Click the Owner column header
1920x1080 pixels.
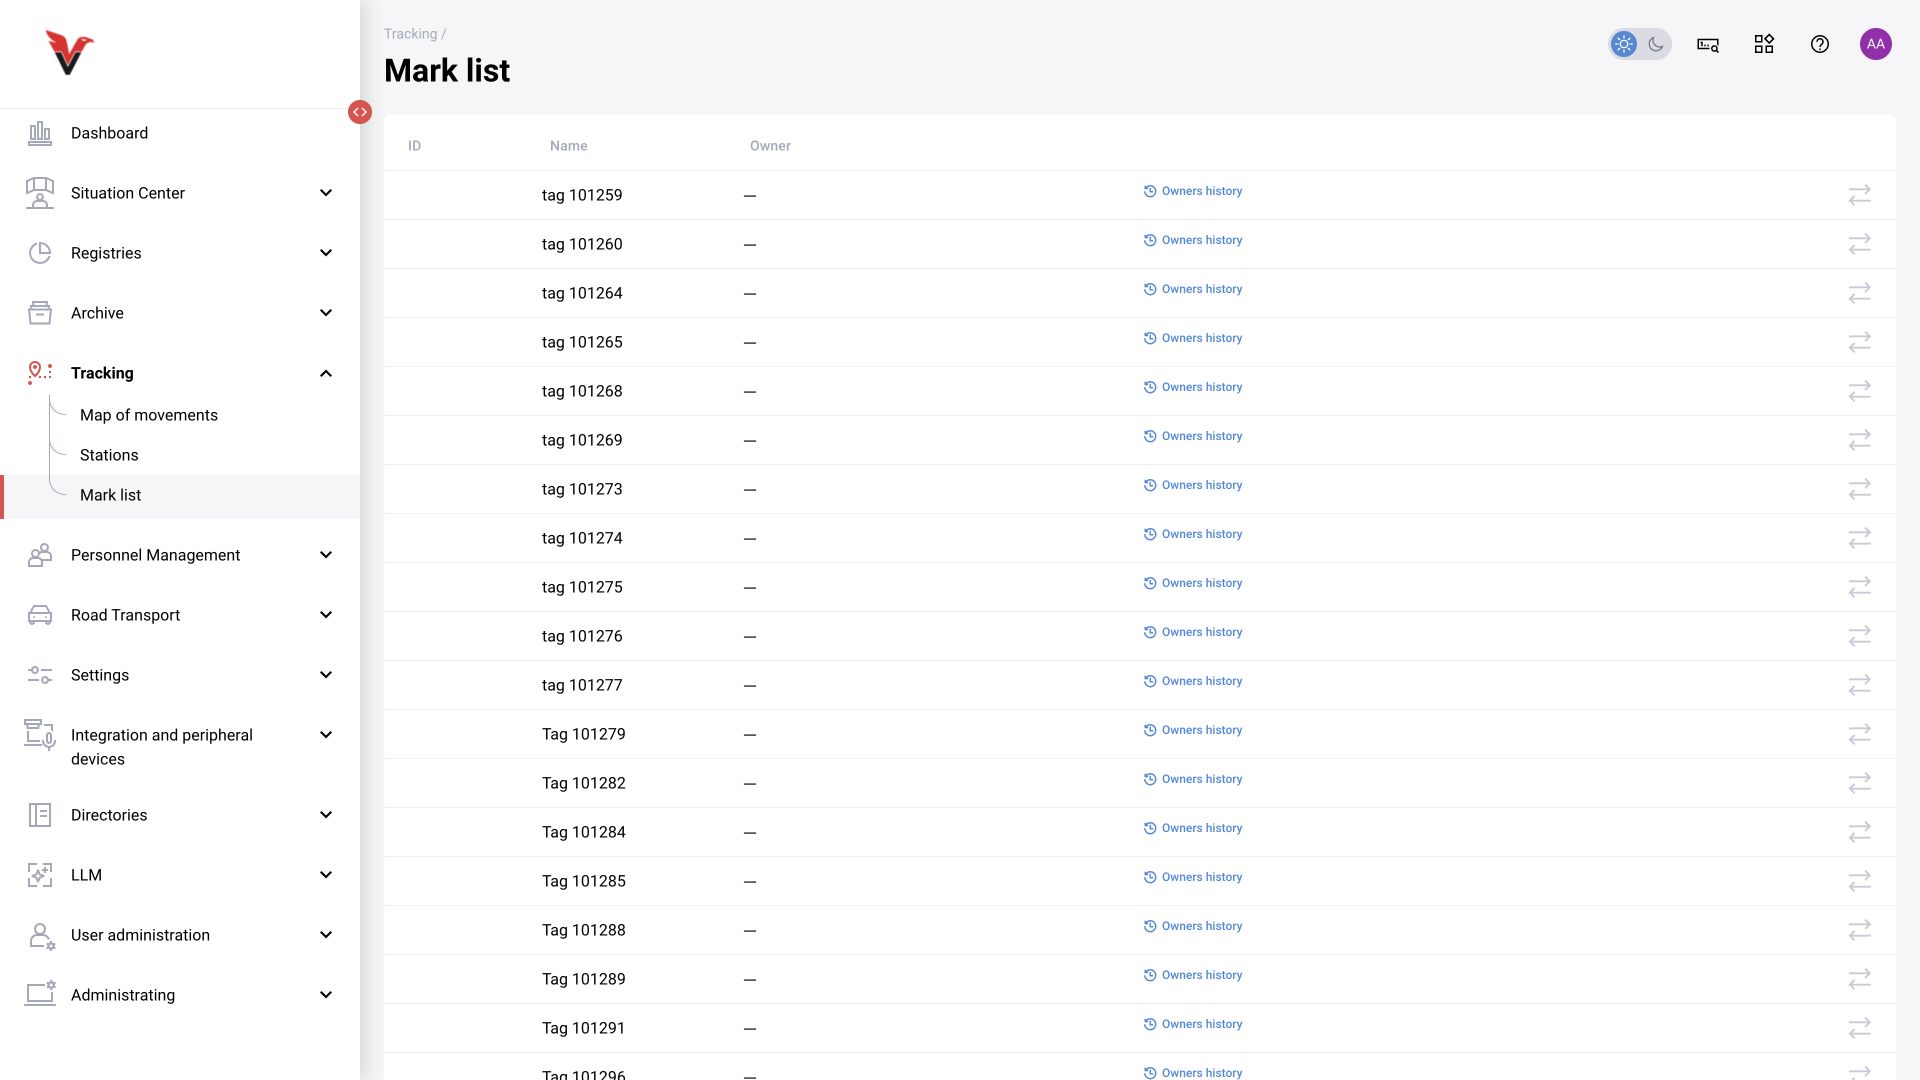click(770, 146)
